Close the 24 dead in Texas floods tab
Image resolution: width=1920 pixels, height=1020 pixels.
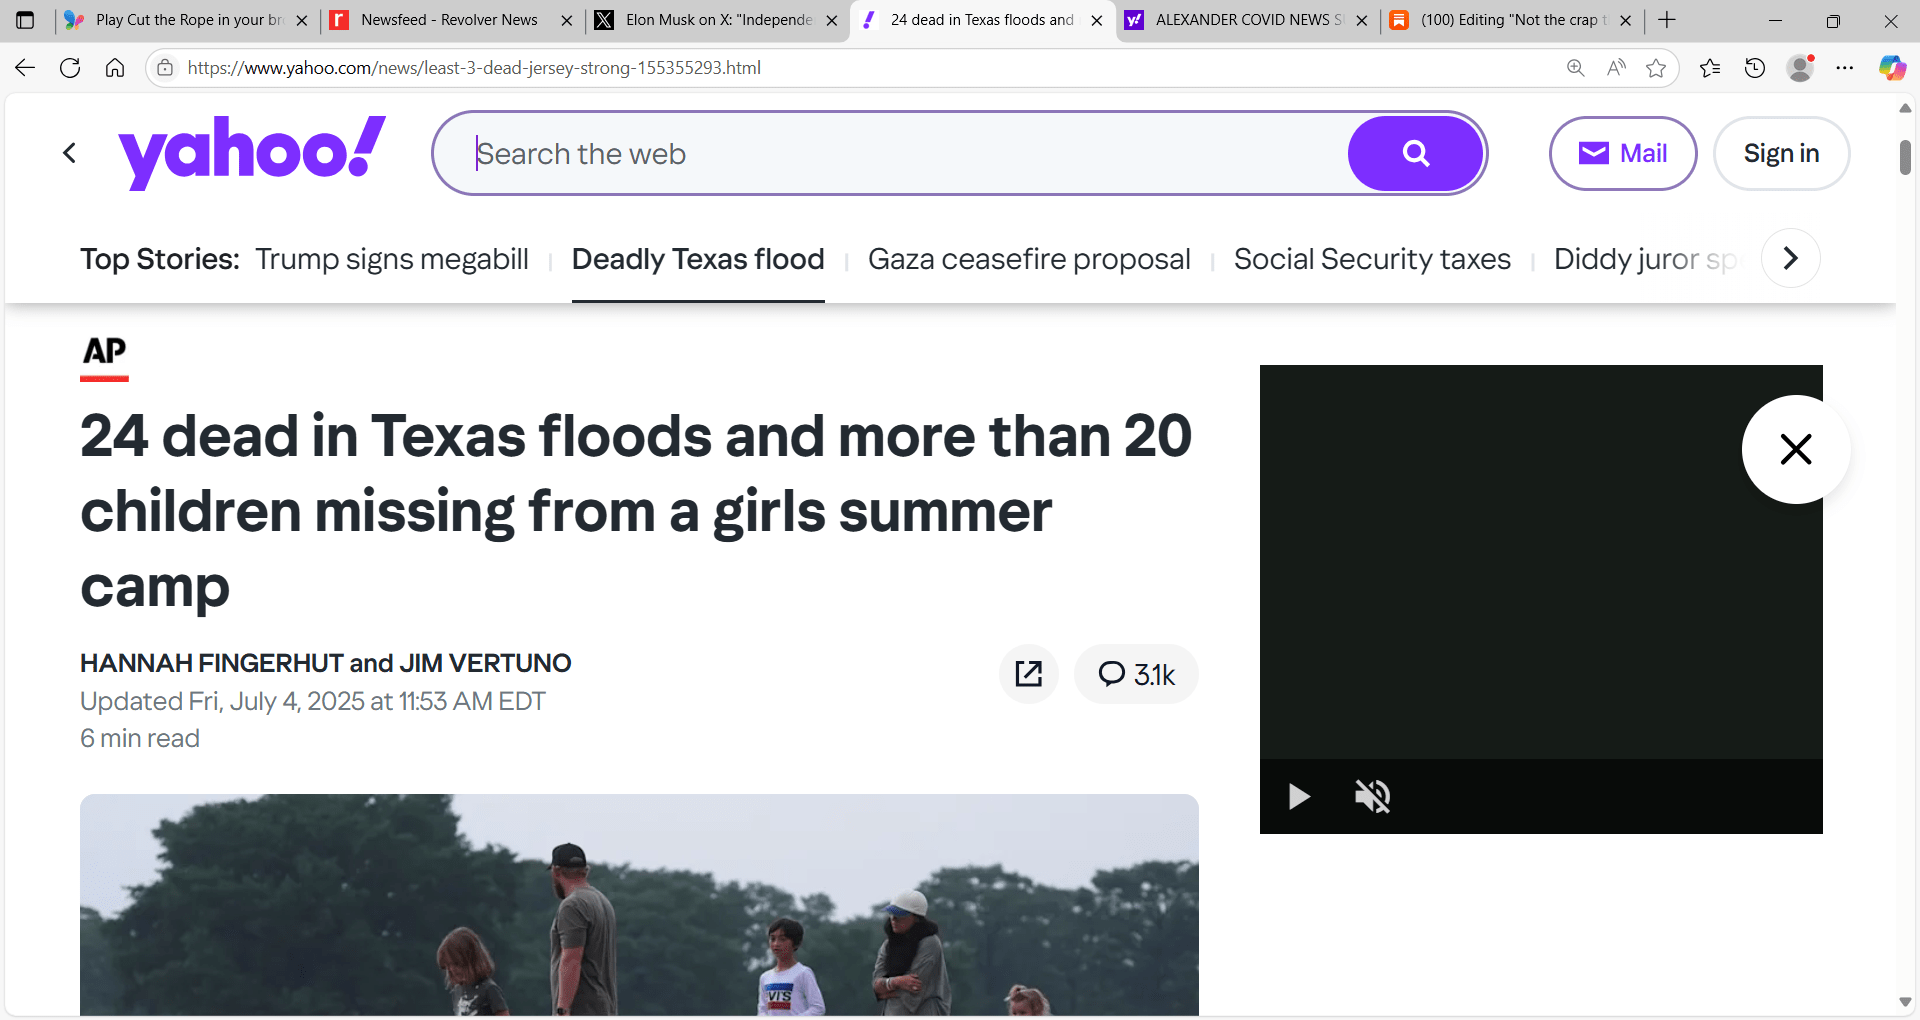1097,20
